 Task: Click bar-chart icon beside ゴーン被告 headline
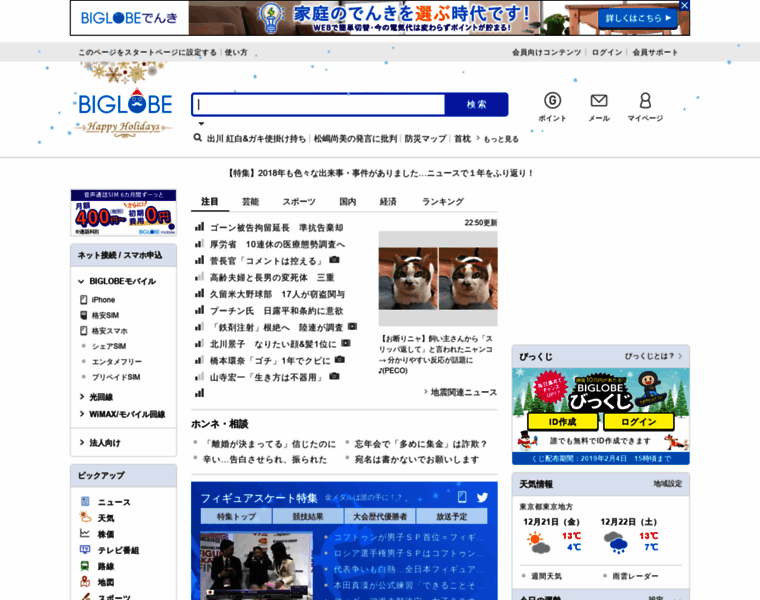pos(199,226)
